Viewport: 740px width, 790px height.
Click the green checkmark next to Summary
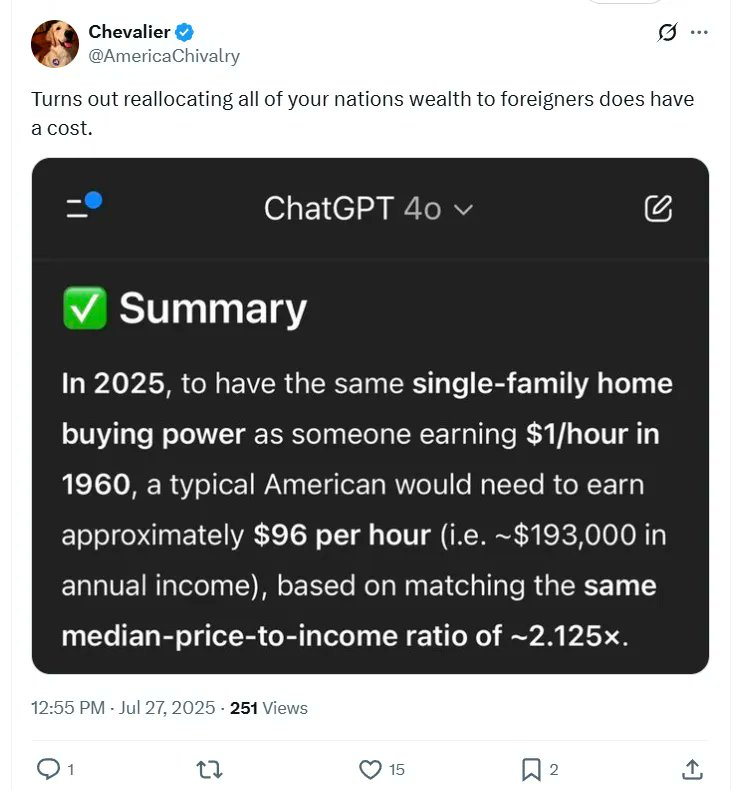tap(84, 309)
